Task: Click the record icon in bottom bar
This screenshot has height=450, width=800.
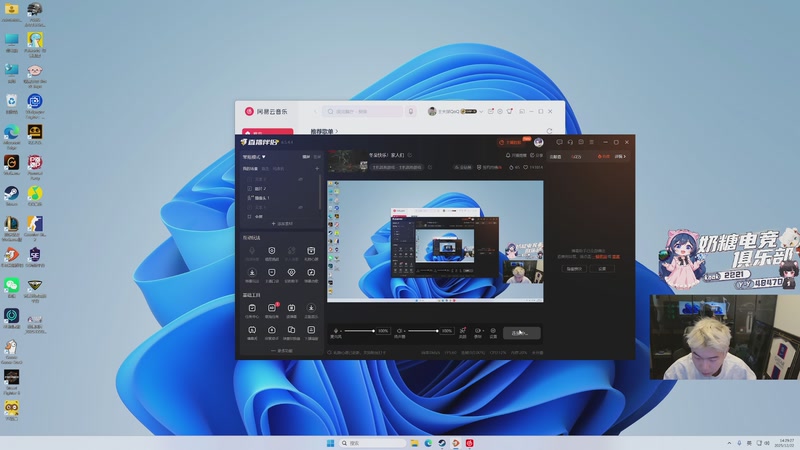Action: click(478, 332)
